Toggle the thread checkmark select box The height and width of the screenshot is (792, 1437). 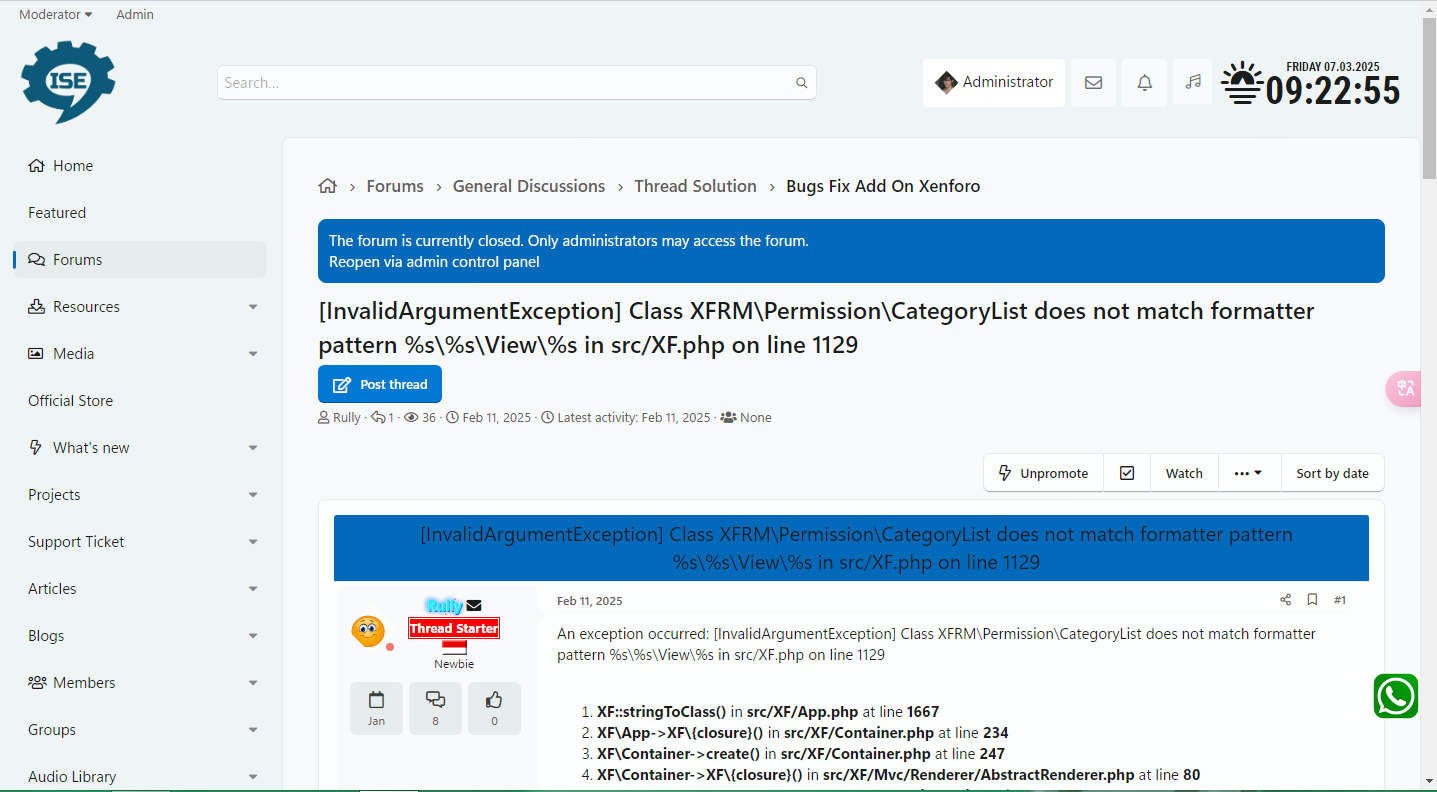point(1127,473)
